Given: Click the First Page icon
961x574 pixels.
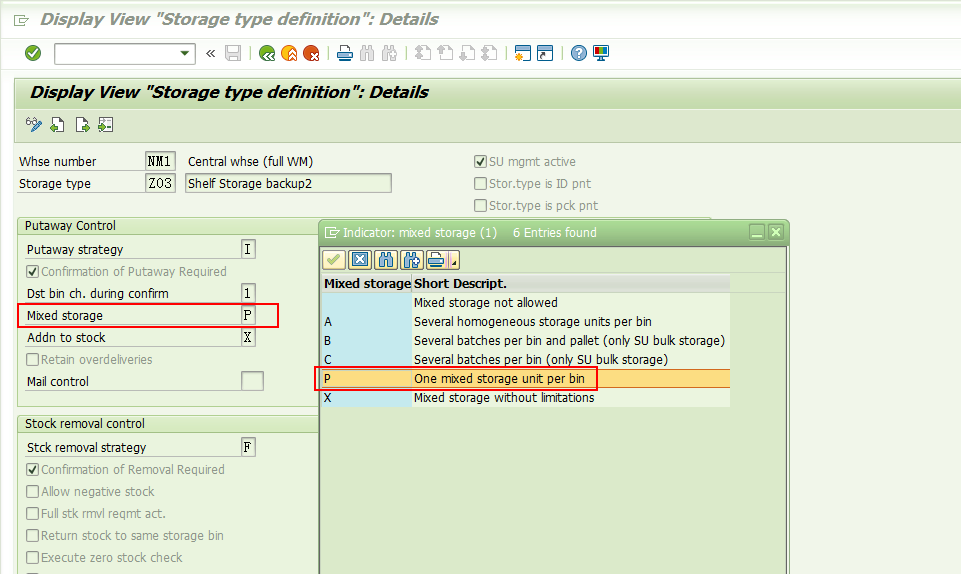Looking at the screenshot, I should coord(423,53).
